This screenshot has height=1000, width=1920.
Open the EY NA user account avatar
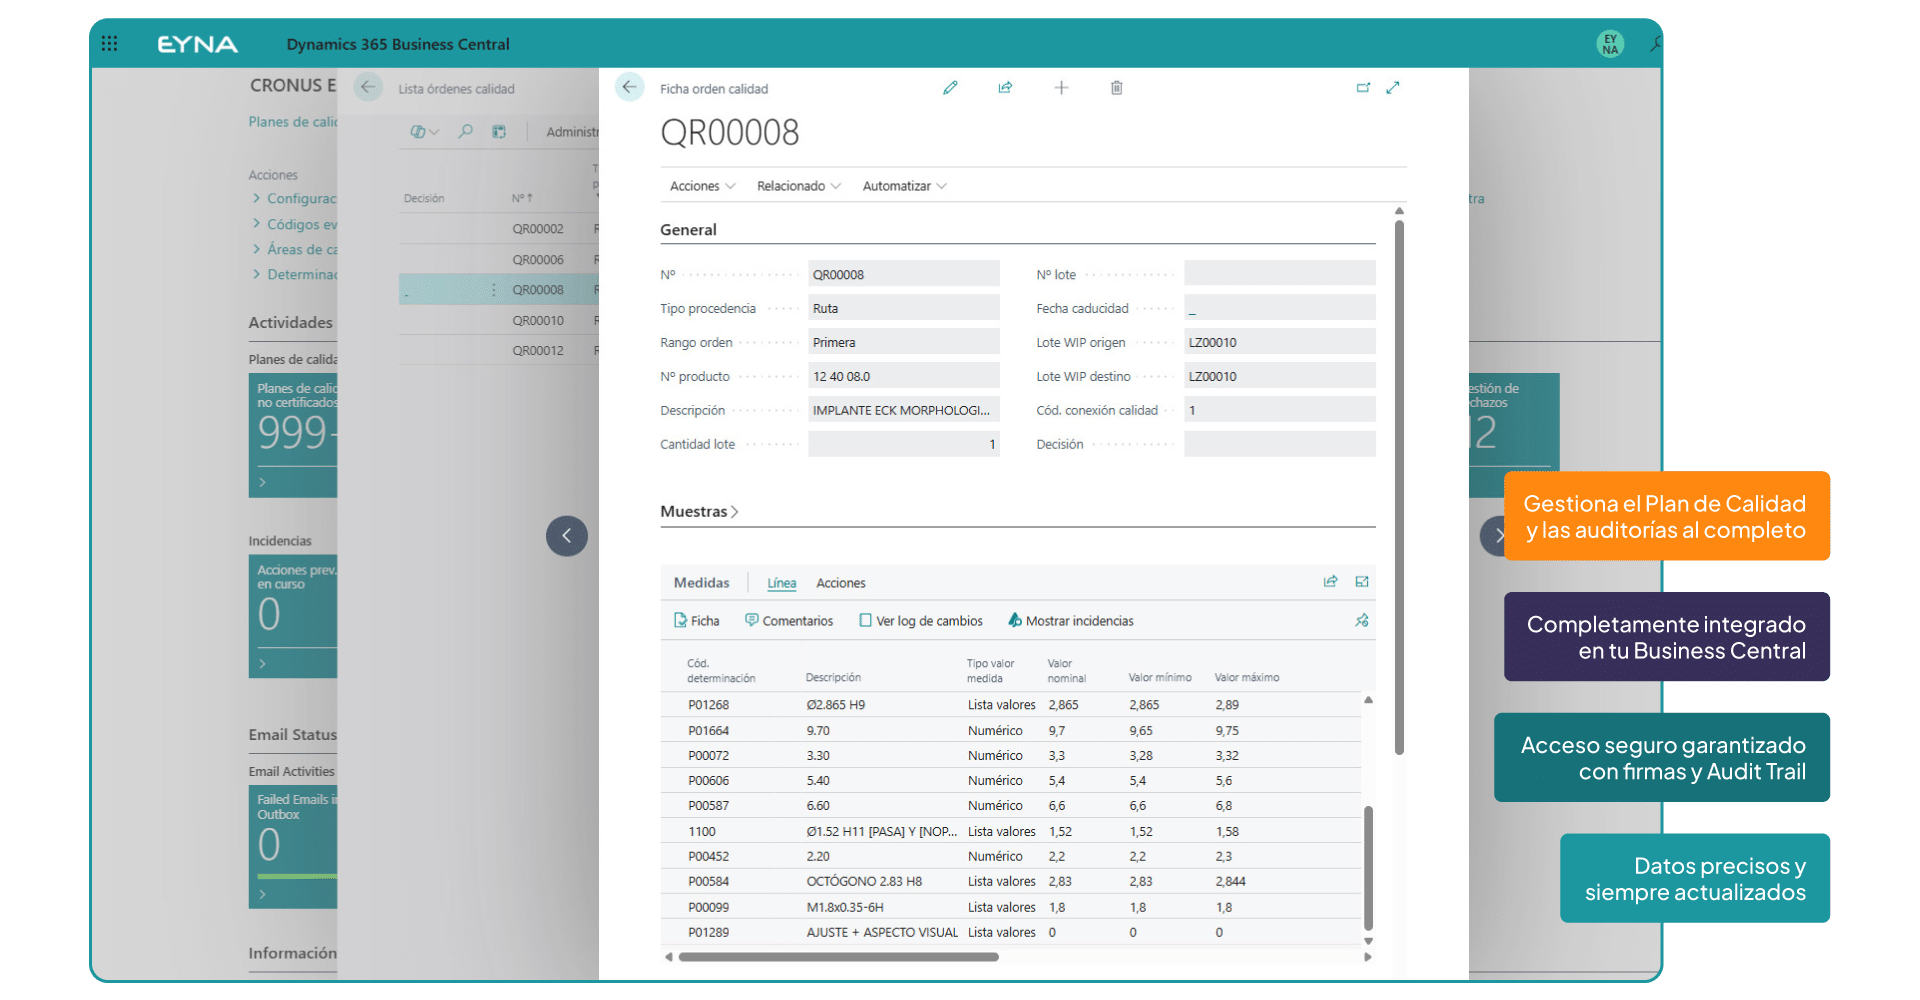point(1610,44)
